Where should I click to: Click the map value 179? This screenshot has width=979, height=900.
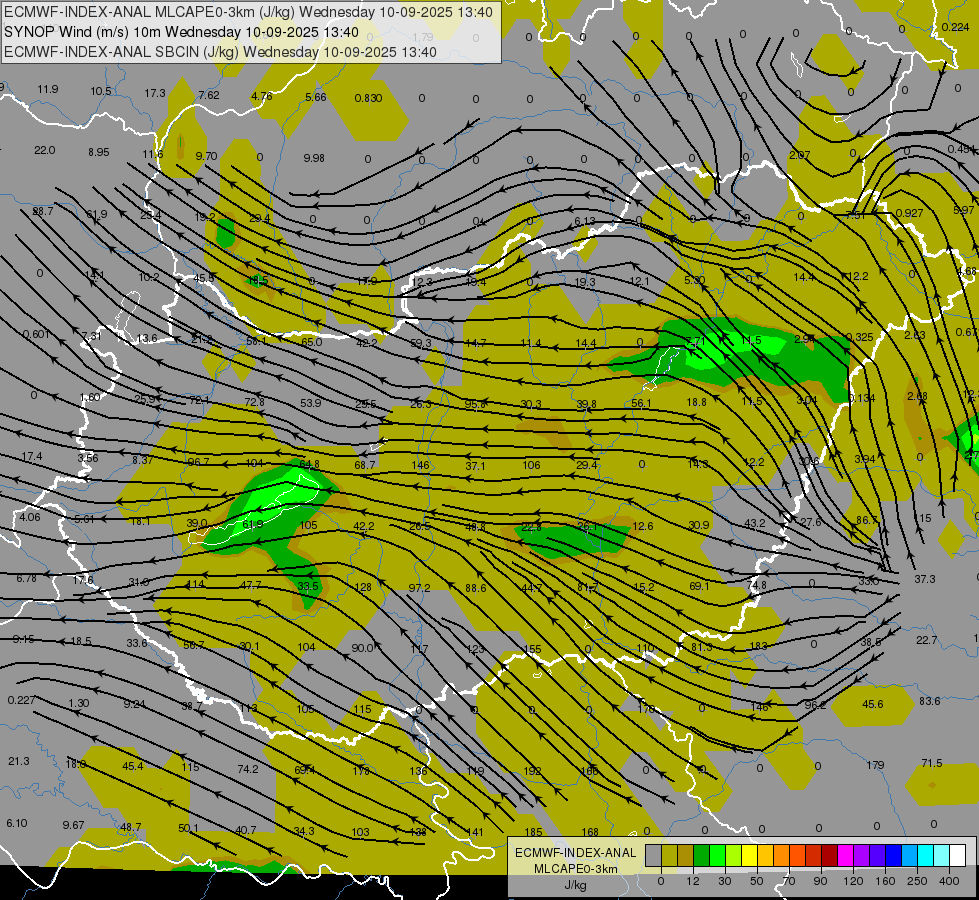[875, 765]
